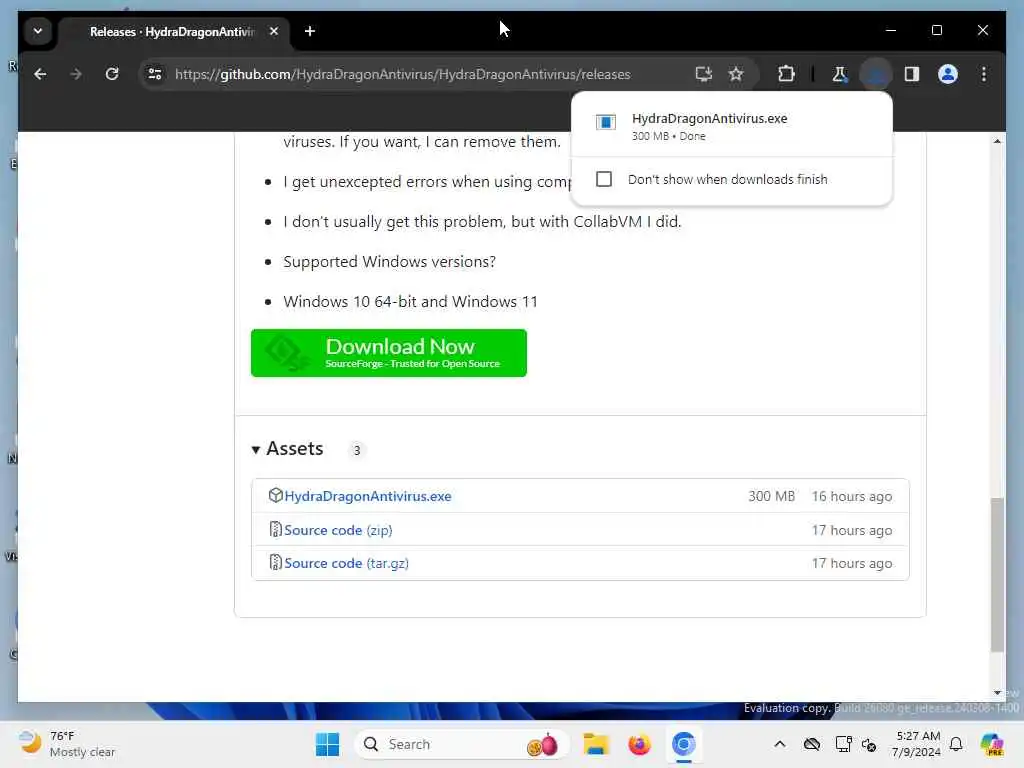Click the 300 MB size of HydraDragonAntivirus.exe
The height and width of the screenshot is (768, 1024).
coord(771,496)
